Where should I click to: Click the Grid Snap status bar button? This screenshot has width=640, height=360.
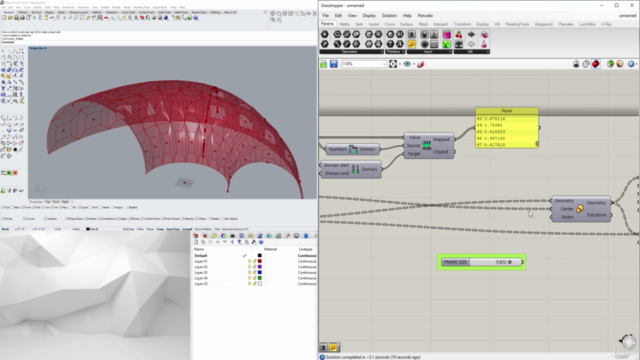tap(128, 229)
